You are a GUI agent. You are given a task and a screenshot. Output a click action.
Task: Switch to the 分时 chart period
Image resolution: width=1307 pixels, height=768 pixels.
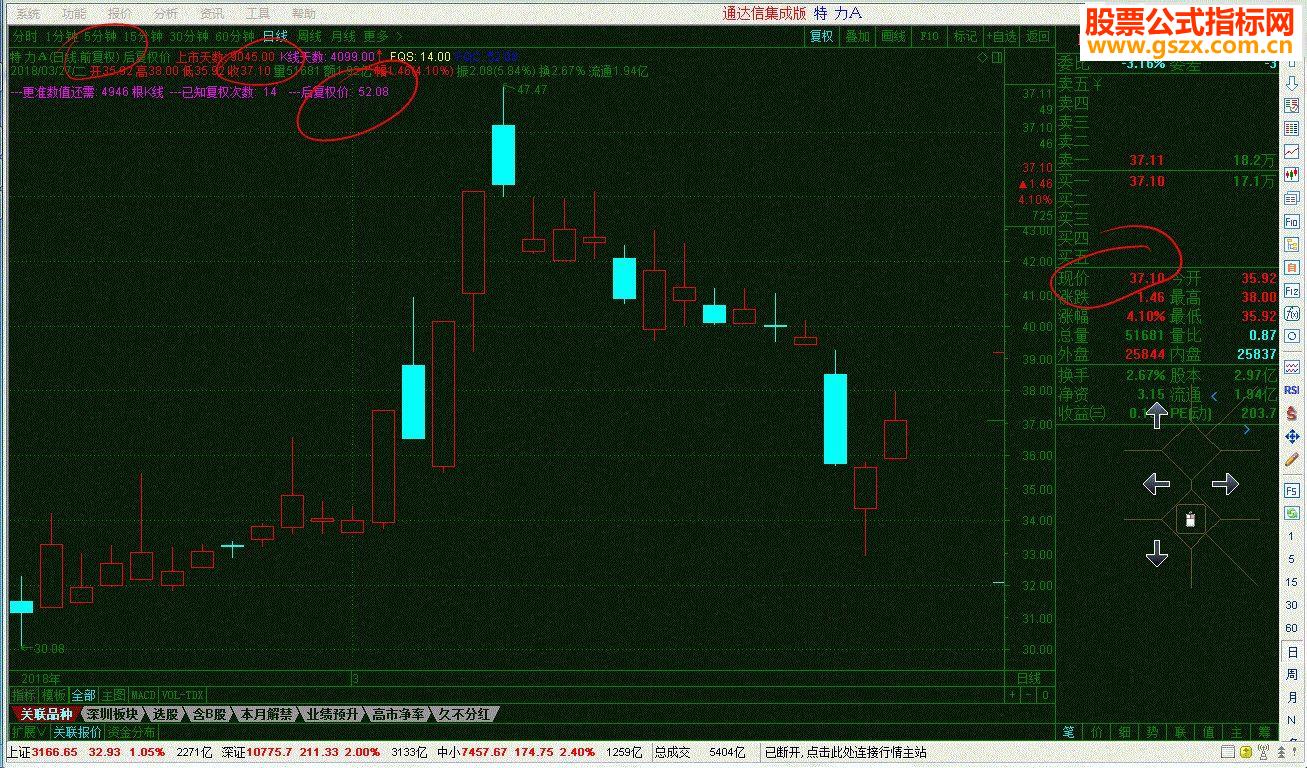click(24, 36)
